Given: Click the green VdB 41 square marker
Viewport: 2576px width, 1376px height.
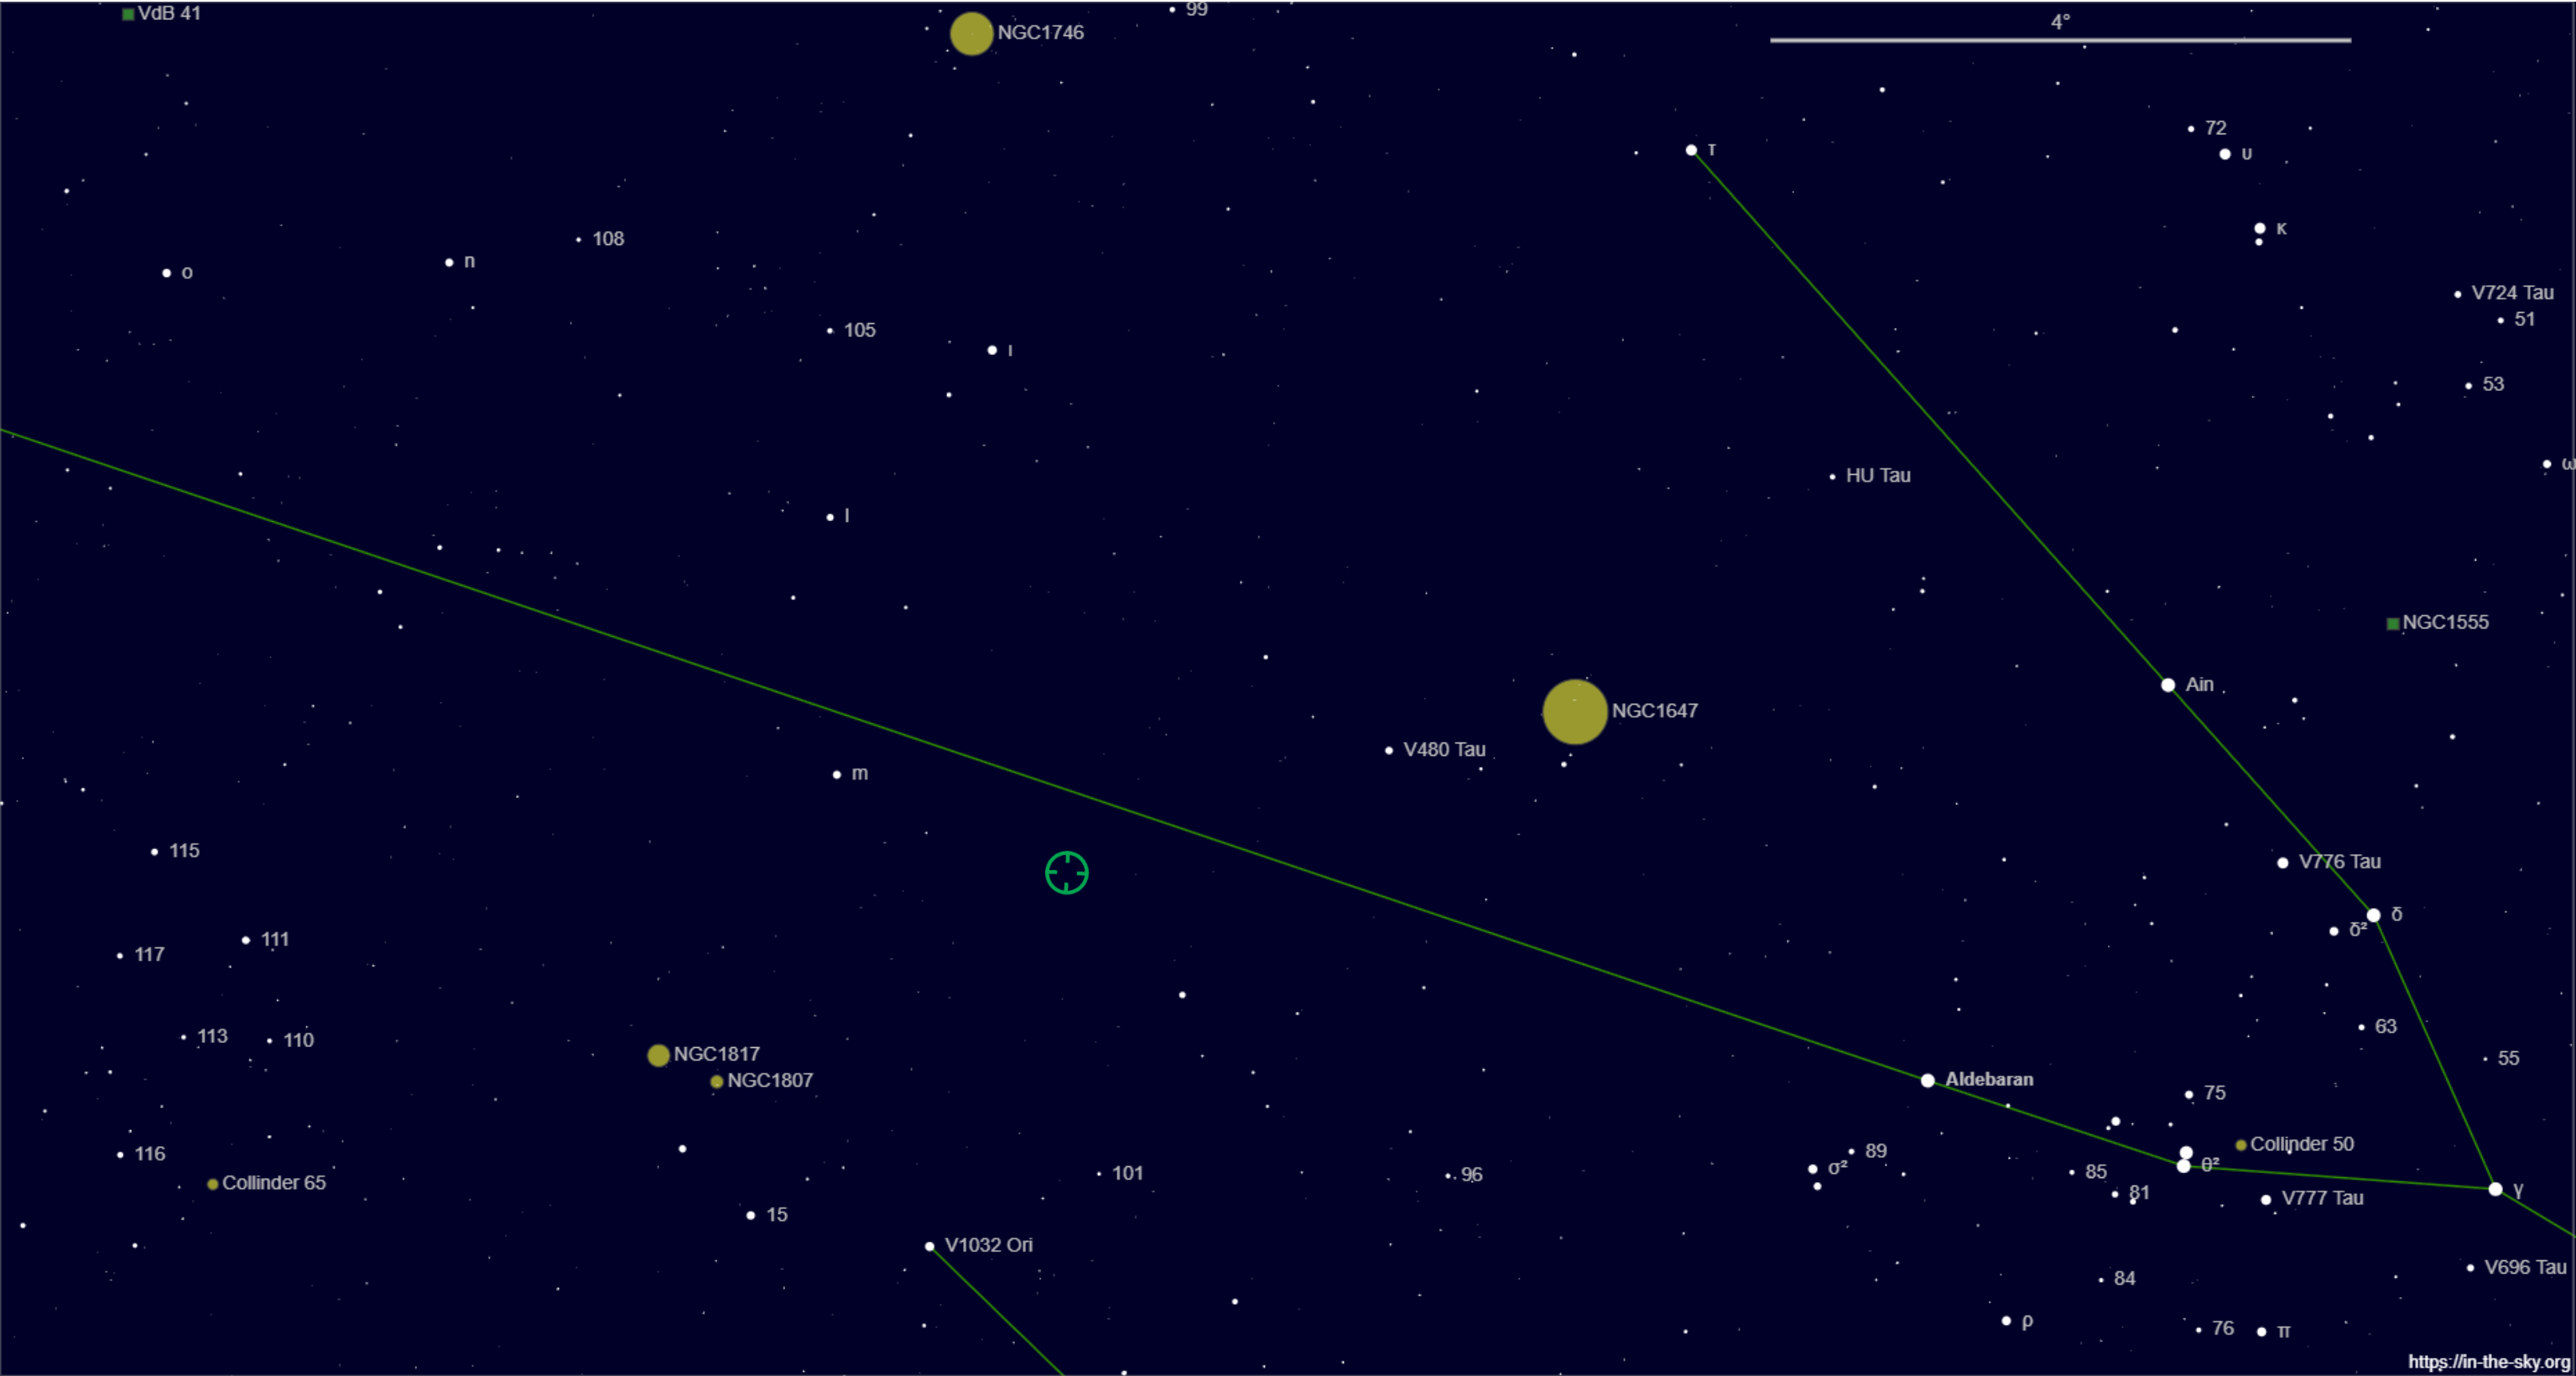Looking at the screenshot, I should (x=128, y=14).
